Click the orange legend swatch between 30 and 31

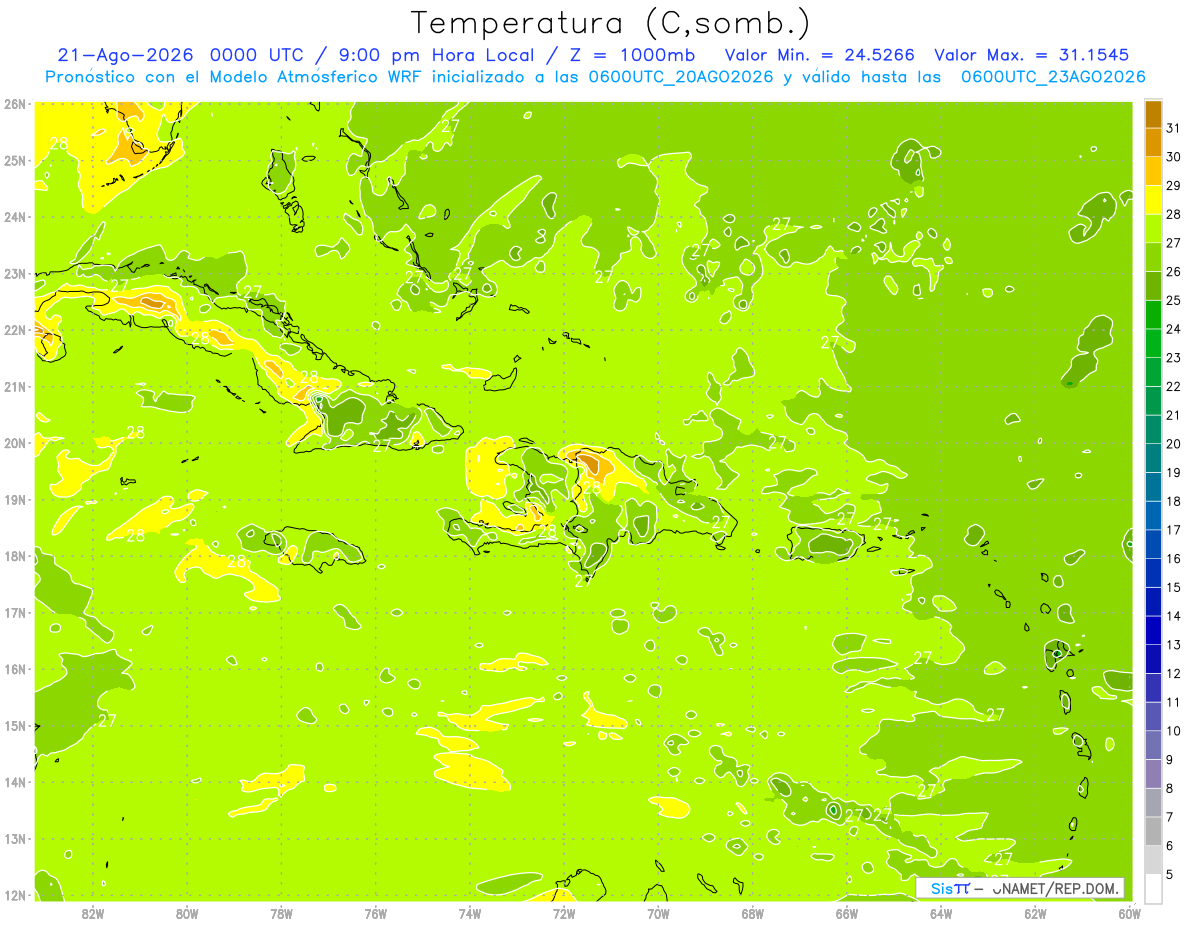(x=1153, y=142)
